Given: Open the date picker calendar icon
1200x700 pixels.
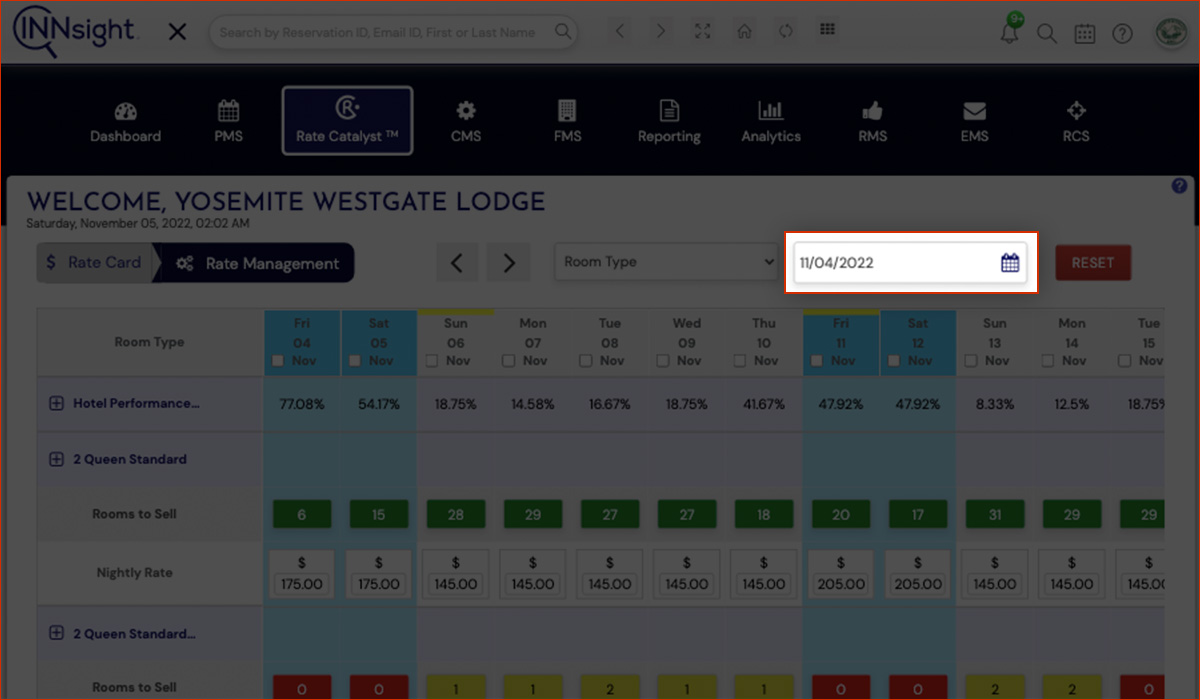Looking at the screenshot, I should coord(1010,263).
